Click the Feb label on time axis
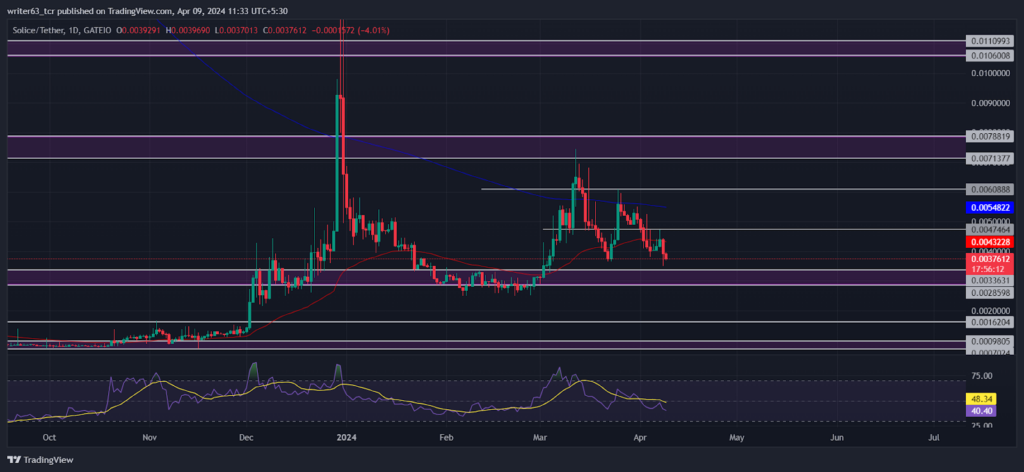1024x472 pixels. click(445, 437)
